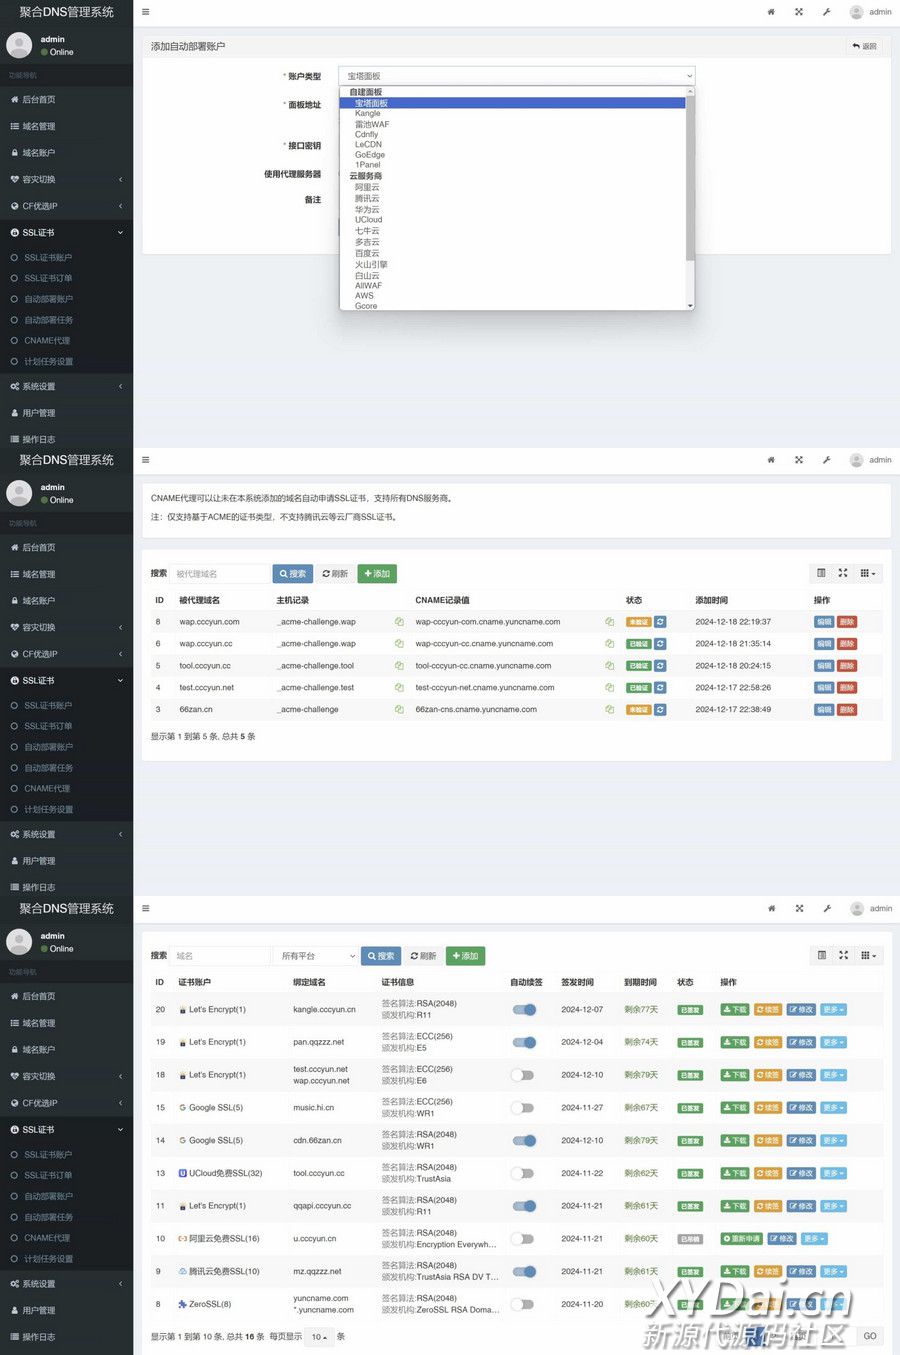900x1355 pixels.
Task: Re-verify status for 66zan.cn CNAME row
Action: [x=660, y=710]
